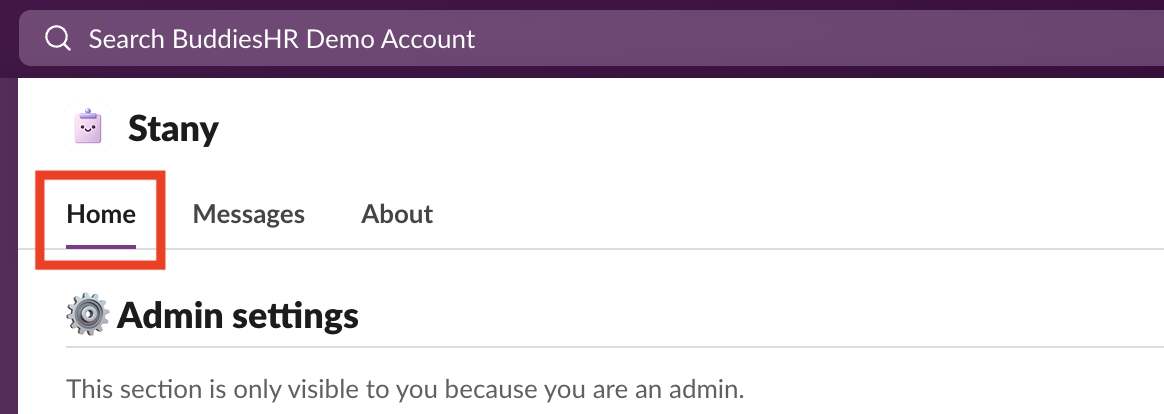The width and height of the screenshot is (1164, 414).
Task: Click the purple underline beneath Home
Action: coord(101,246)
